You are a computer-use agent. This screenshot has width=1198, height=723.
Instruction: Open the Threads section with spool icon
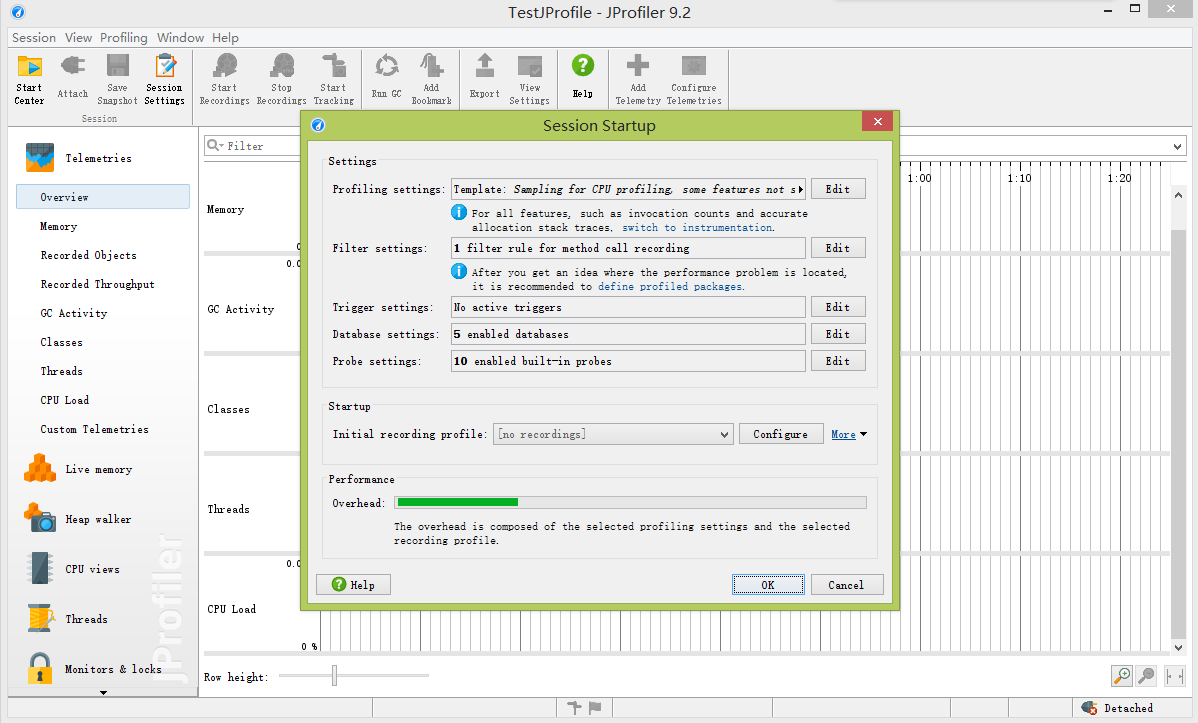point(86,619)
